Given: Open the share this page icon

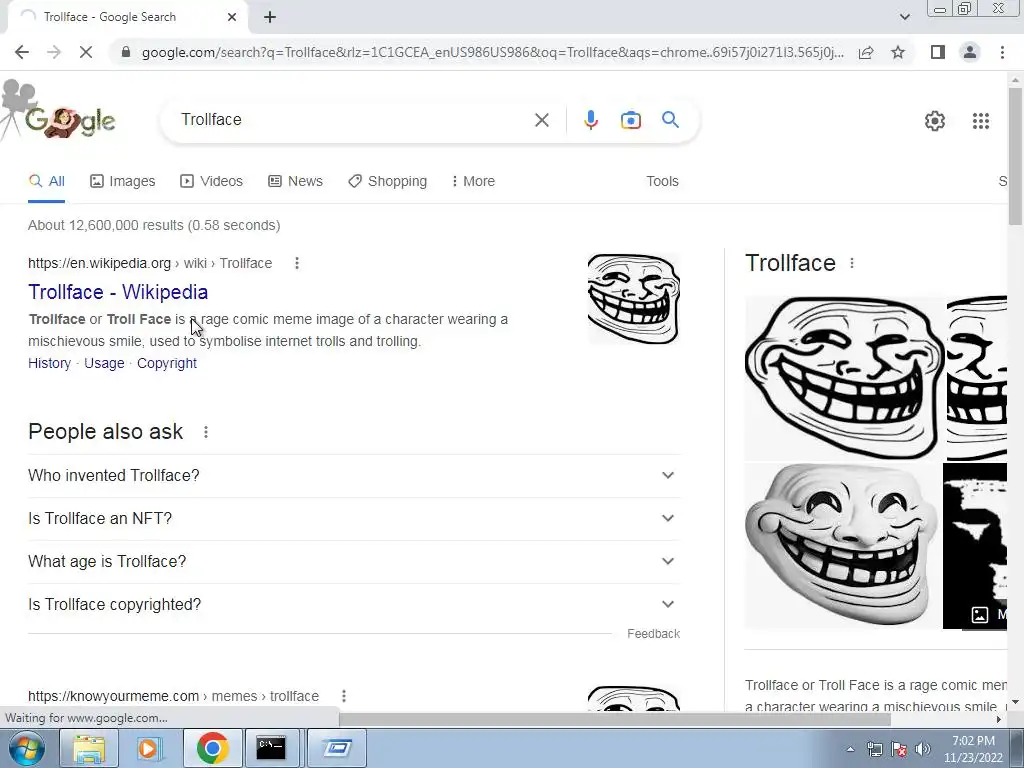Looking at the screenshot, I should tap(866, 52).
